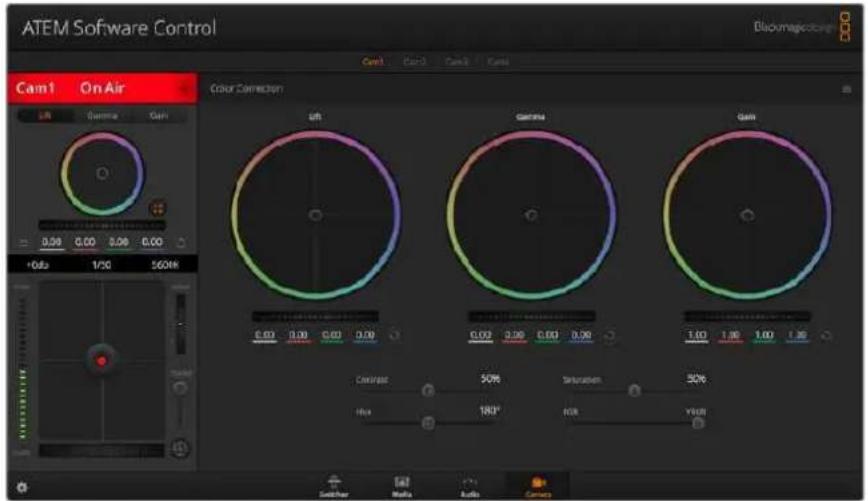Click the focus wheel above auto focus
Viewport: 868px width, 501px height.
tap(180, 388)
